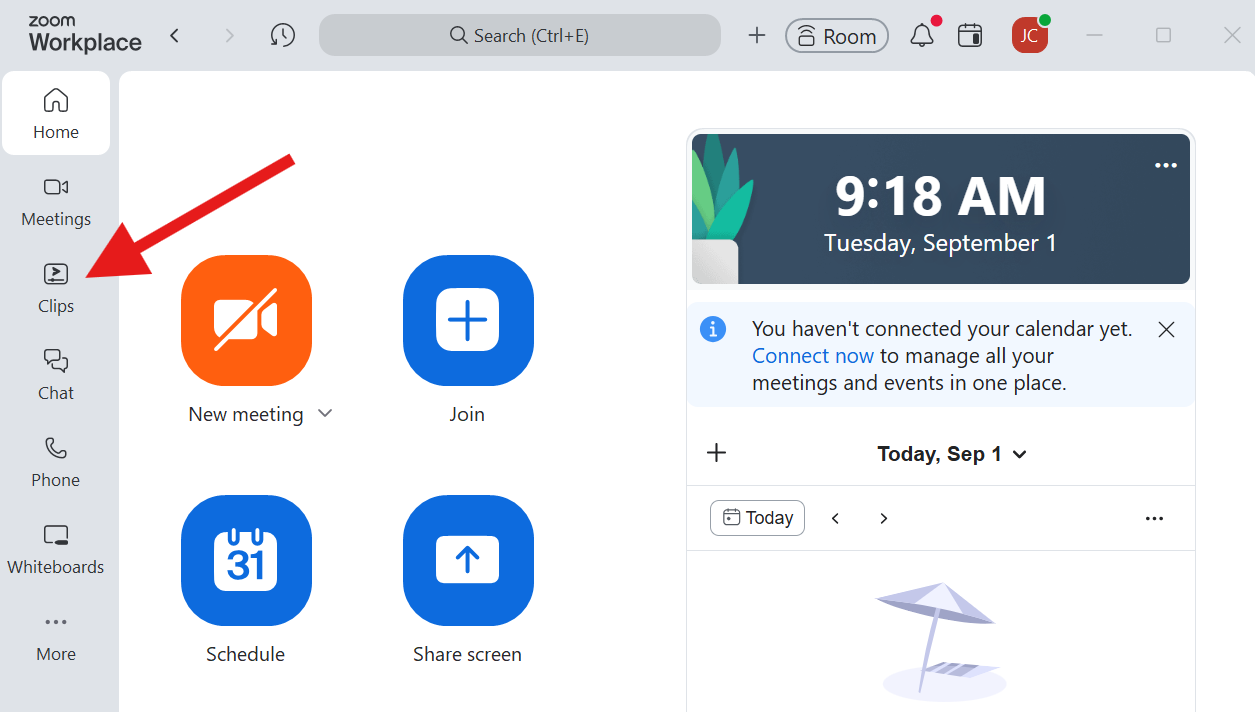Open the Whiteboards section

(56, 549)
